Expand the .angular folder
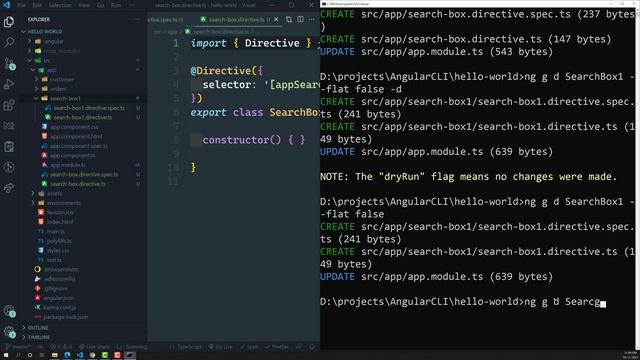The image size is (640, 360). click(x=53, y=41)
